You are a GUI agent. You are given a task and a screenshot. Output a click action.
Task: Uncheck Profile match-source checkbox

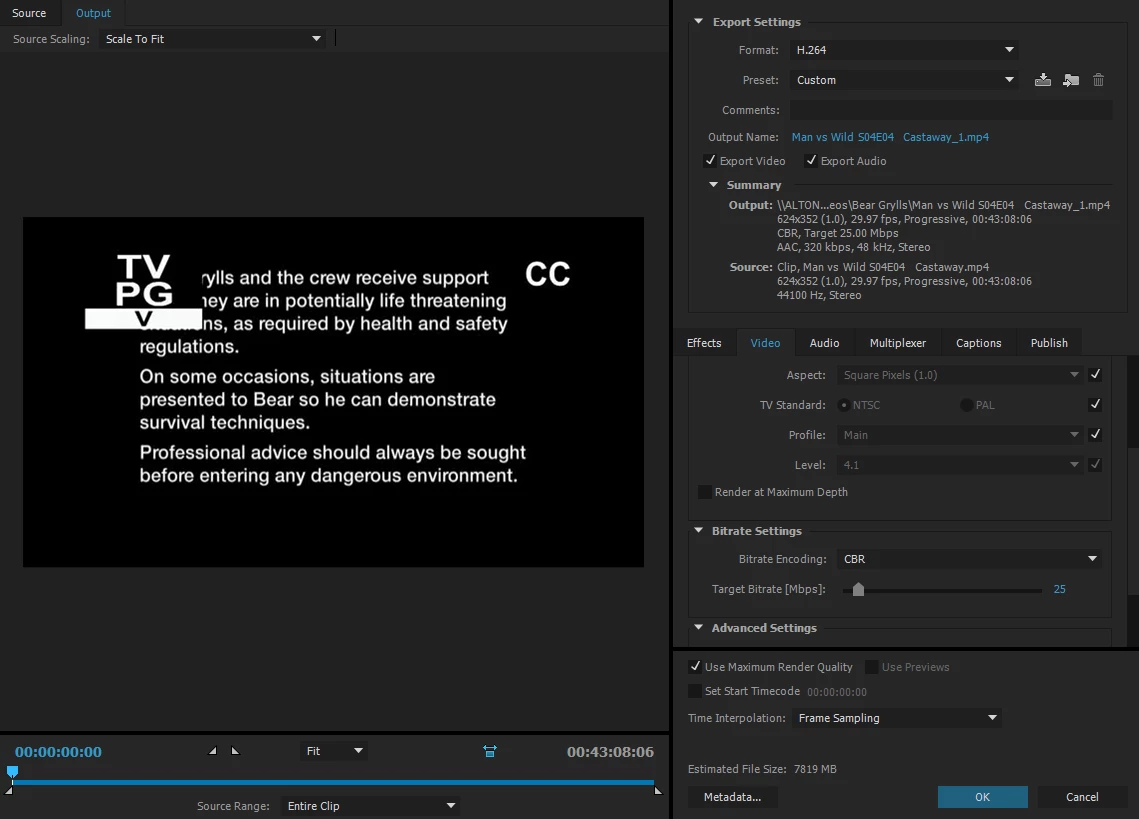tap(1095, 434)
